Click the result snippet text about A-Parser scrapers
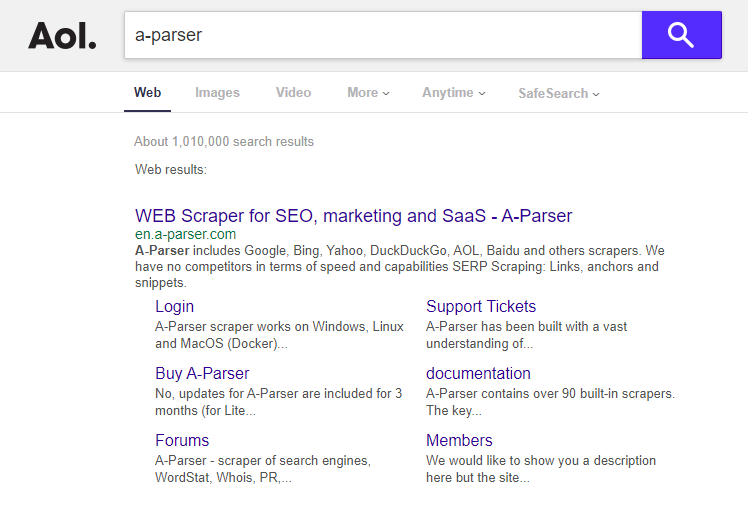 398,266
